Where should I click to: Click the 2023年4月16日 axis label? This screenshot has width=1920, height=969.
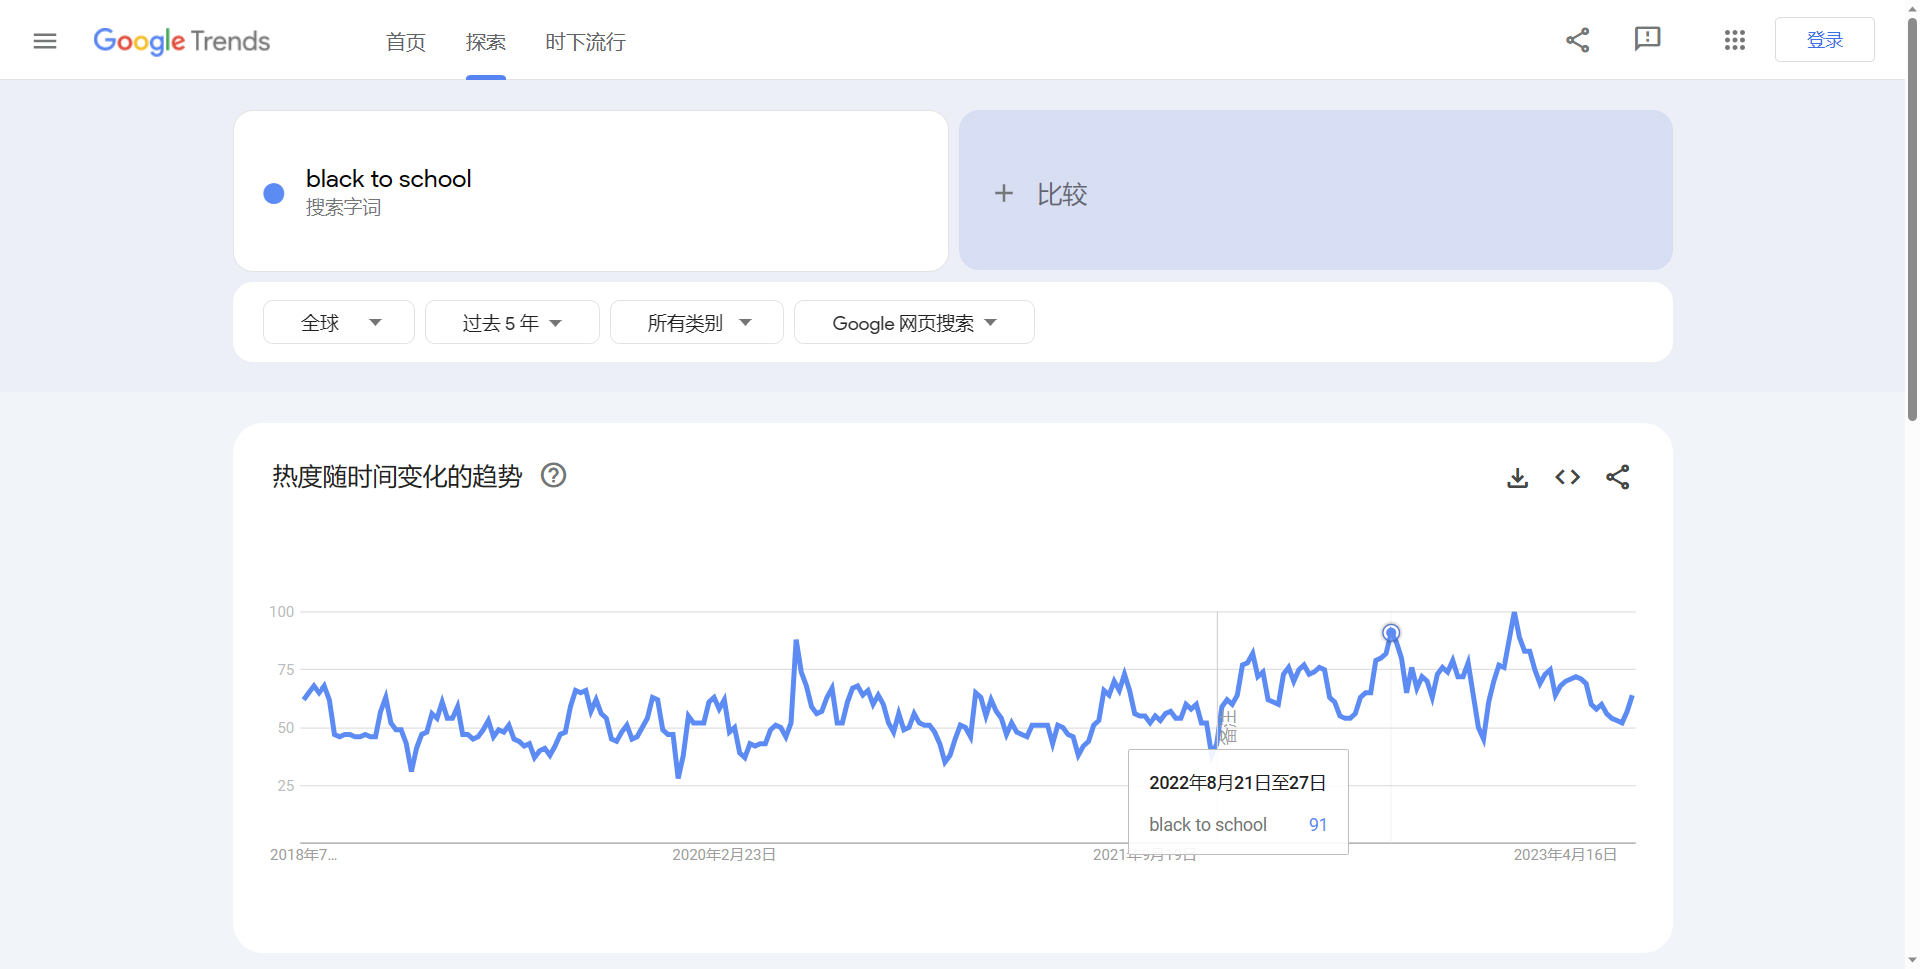point(1565,855)
